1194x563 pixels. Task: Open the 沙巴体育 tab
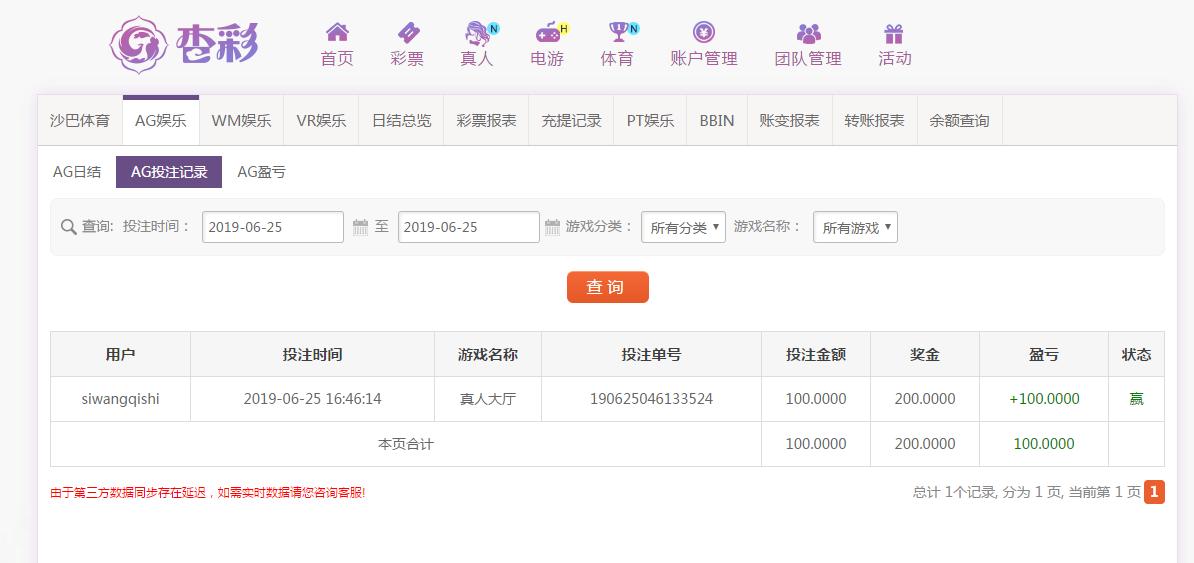(80, 121)
